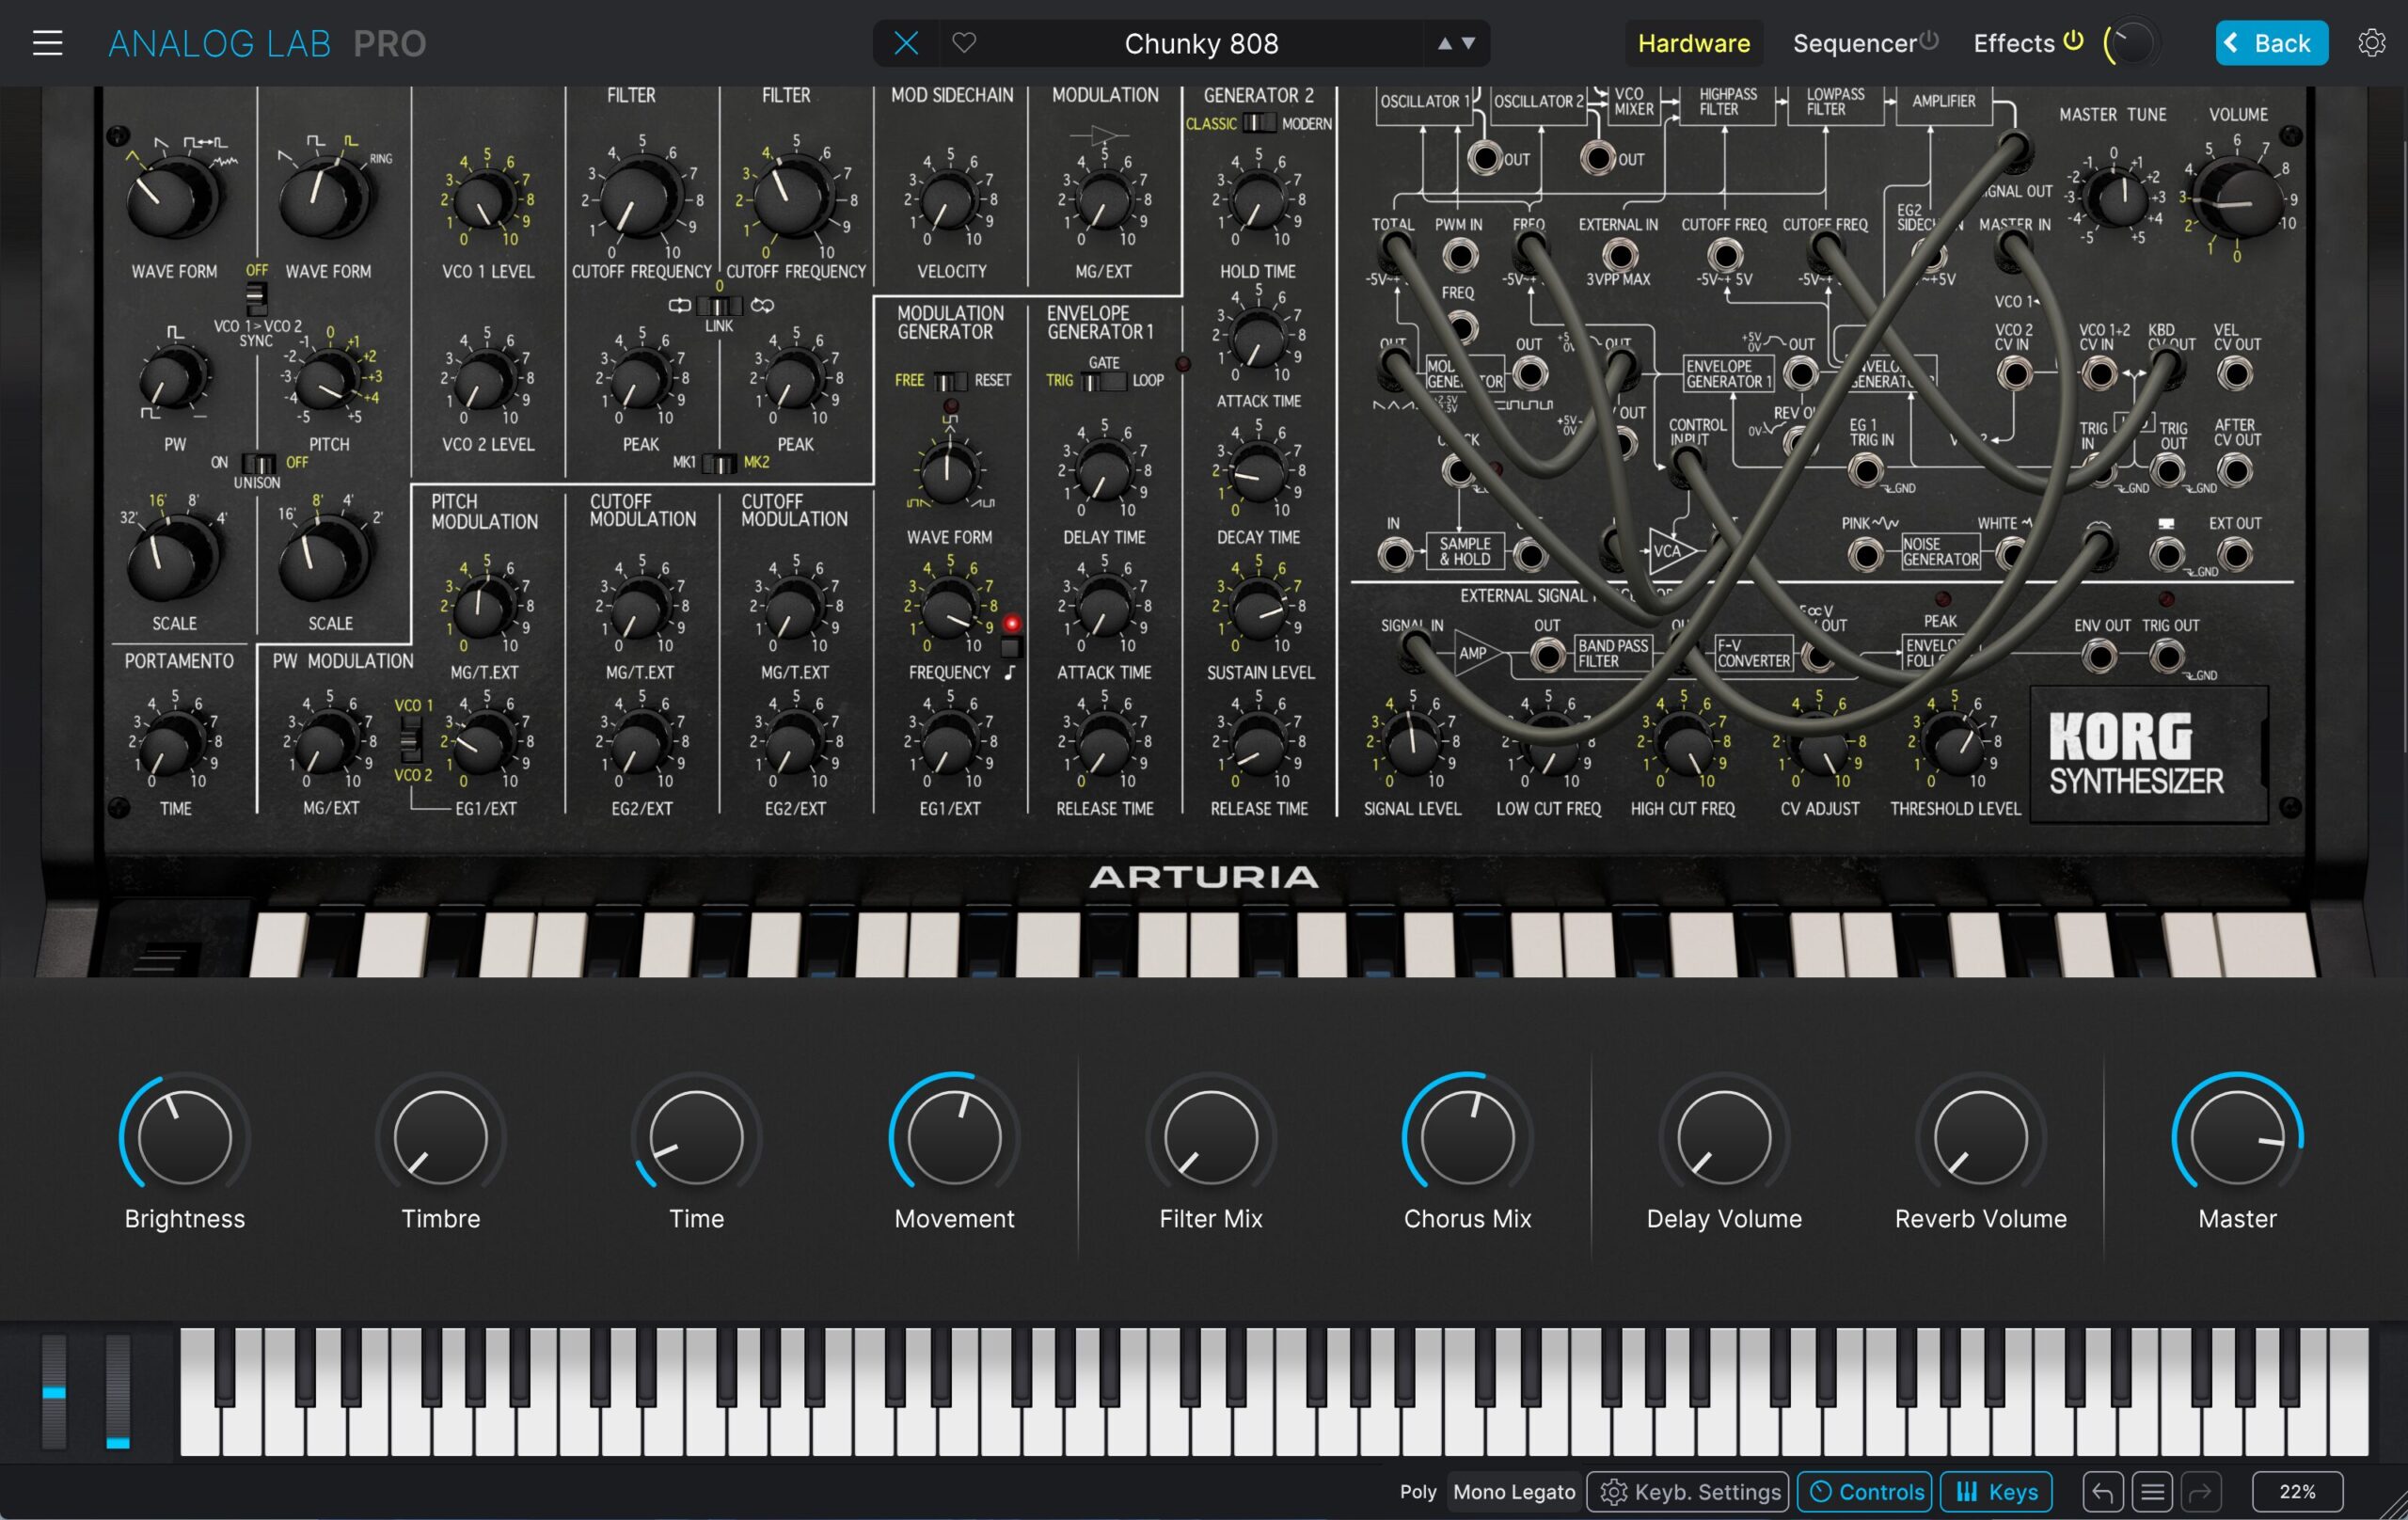2408x1520 pixels.
Task: Open the settings gear icon
Action: coord(2371,43)
